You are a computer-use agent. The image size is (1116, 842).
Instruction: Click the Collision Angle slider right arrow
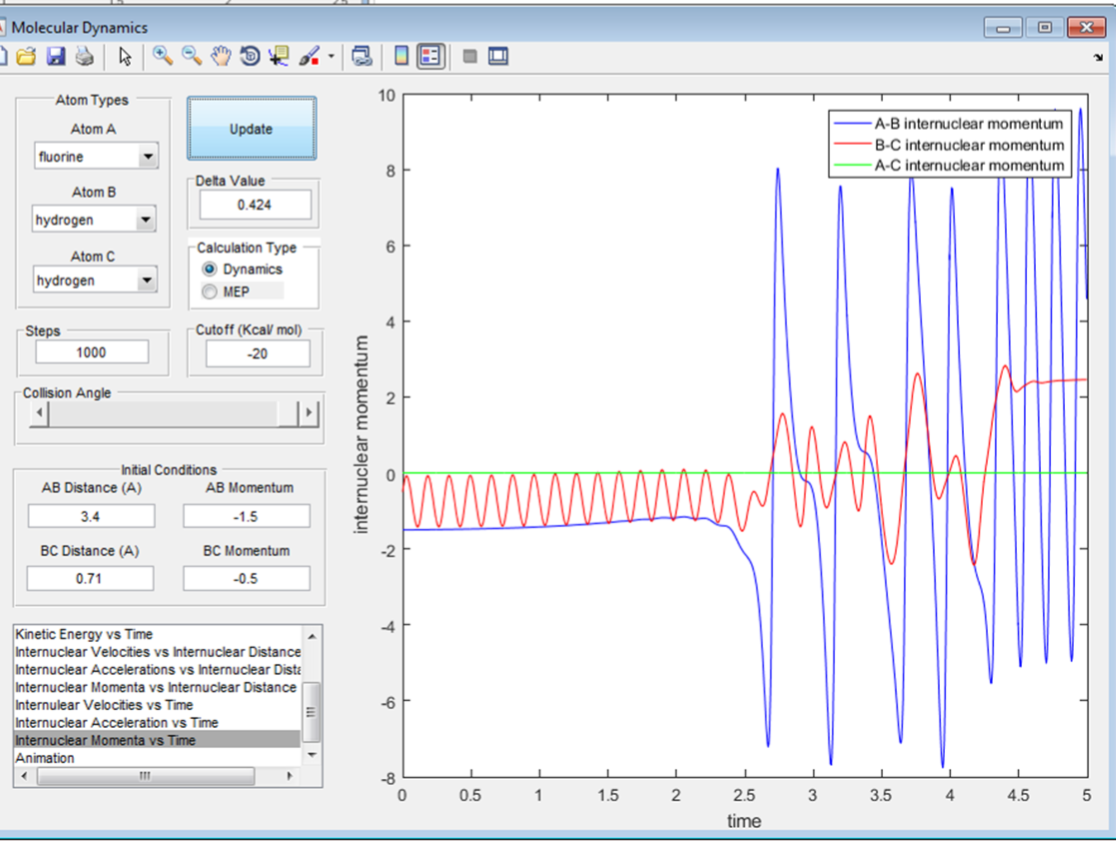309,413
